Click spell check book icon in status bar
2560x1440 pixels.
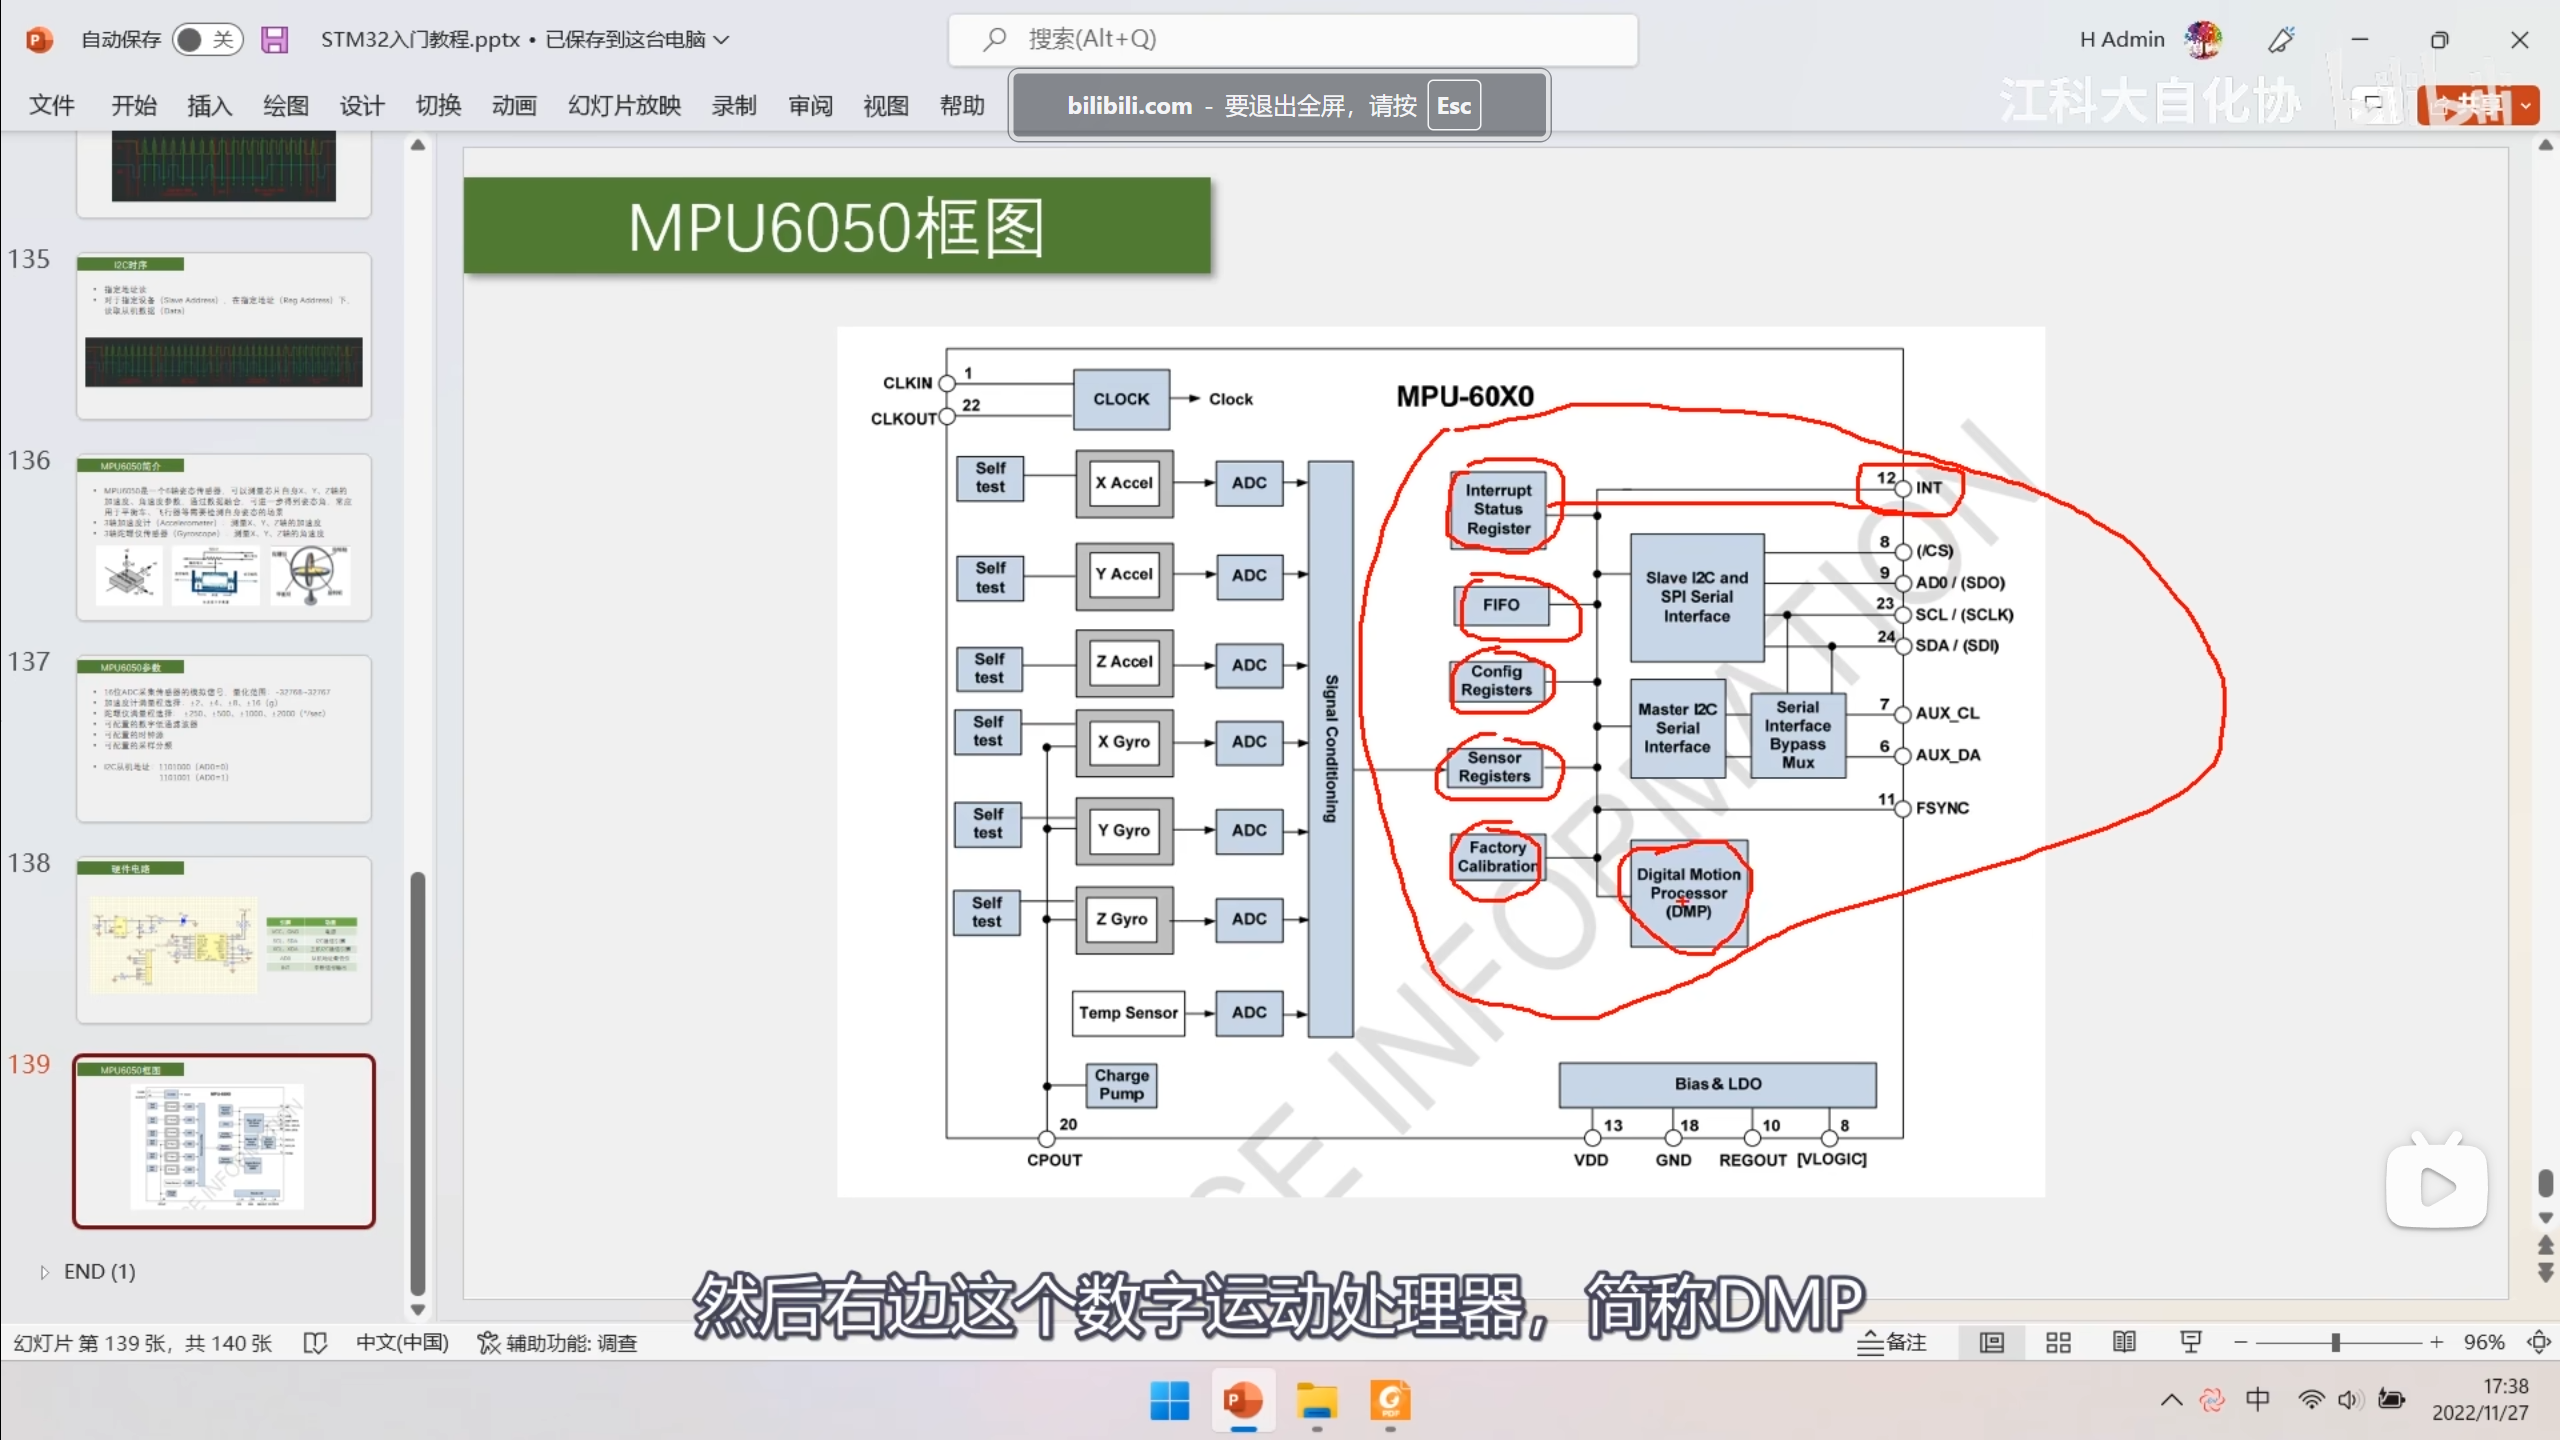(315, 1343)
